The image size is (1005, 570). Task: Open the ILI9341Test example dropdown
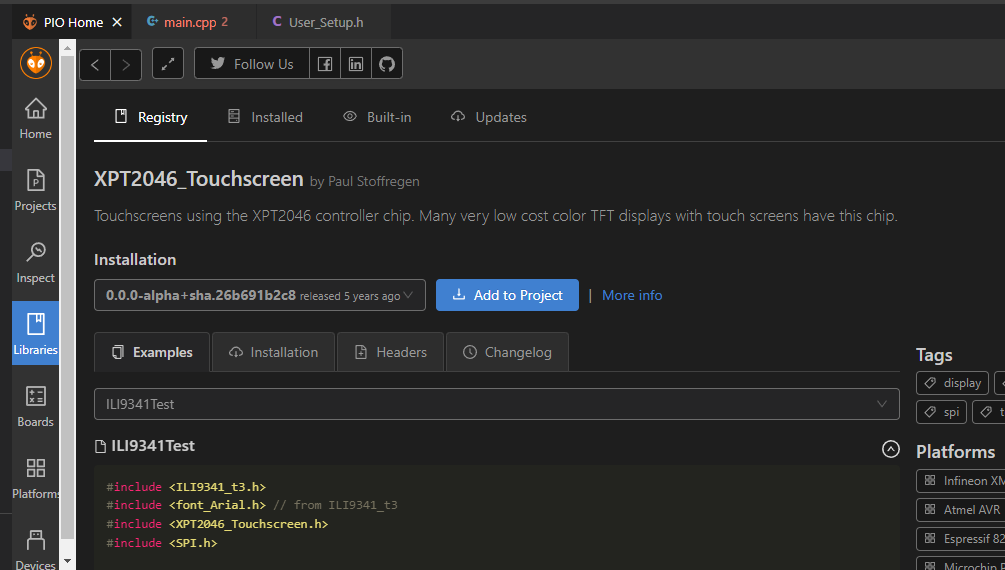[x=497, y=404]
